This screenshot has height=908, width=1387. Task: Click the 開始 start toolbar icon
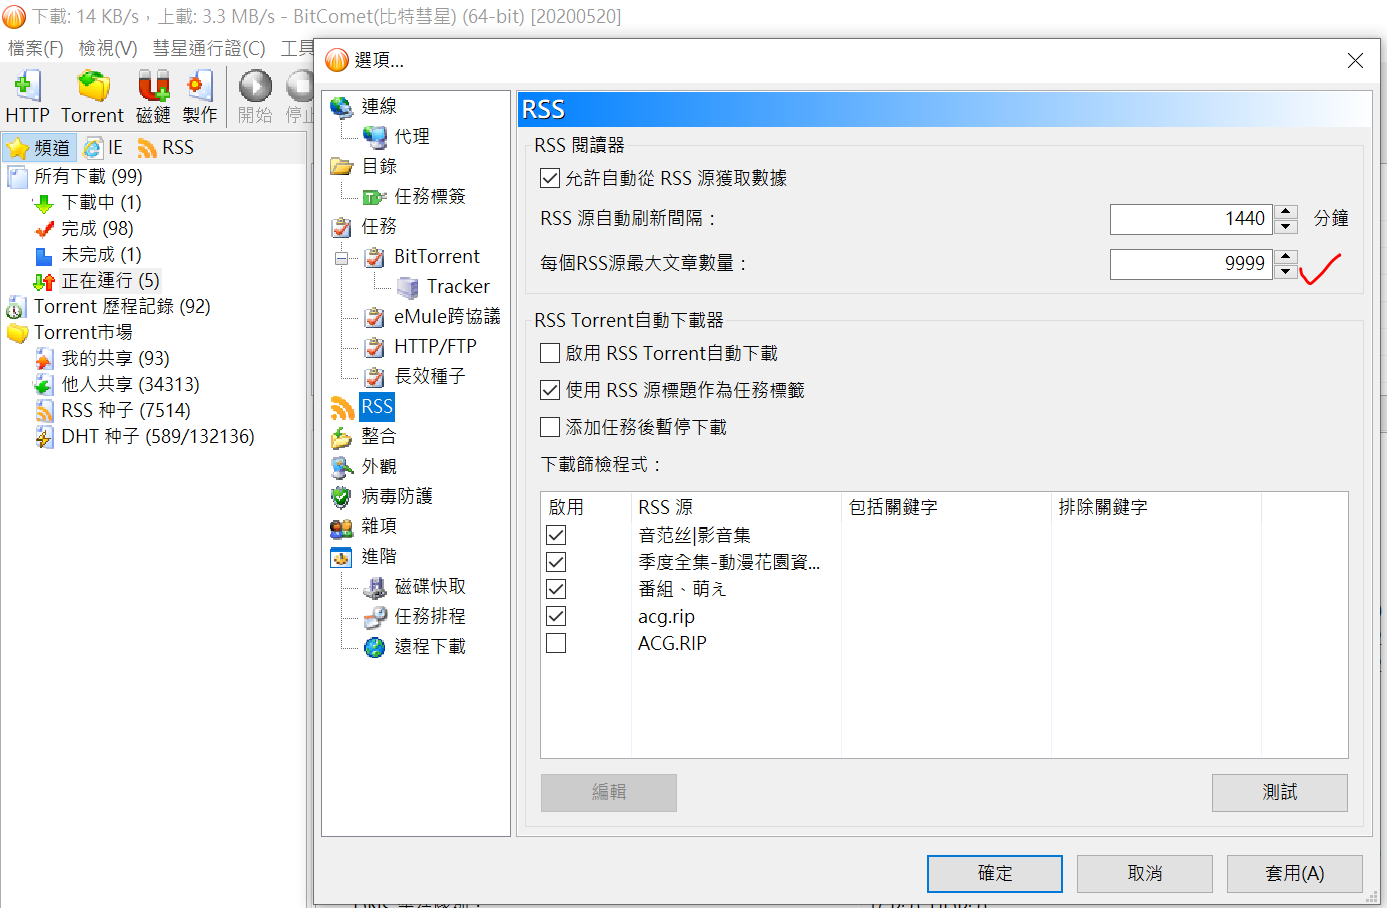255,87
